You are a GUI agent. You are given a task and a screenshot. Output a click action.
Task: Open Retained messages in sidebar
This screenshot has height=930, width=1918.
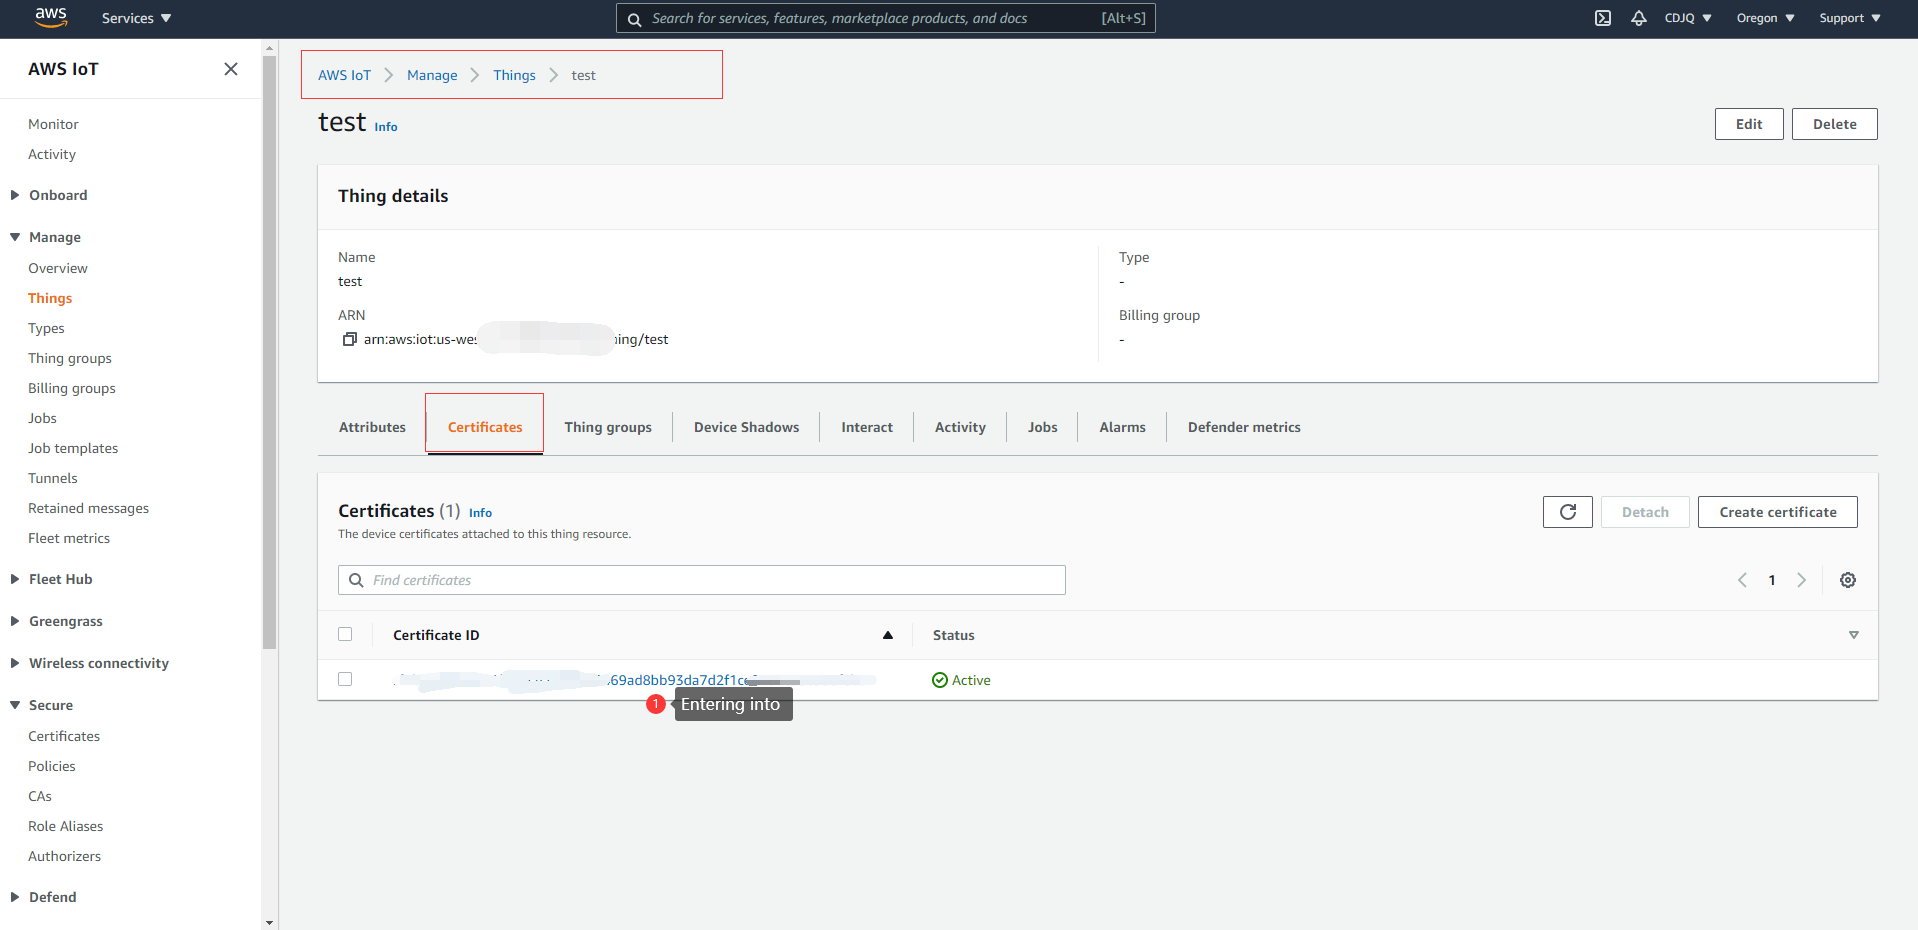[88, 508]
